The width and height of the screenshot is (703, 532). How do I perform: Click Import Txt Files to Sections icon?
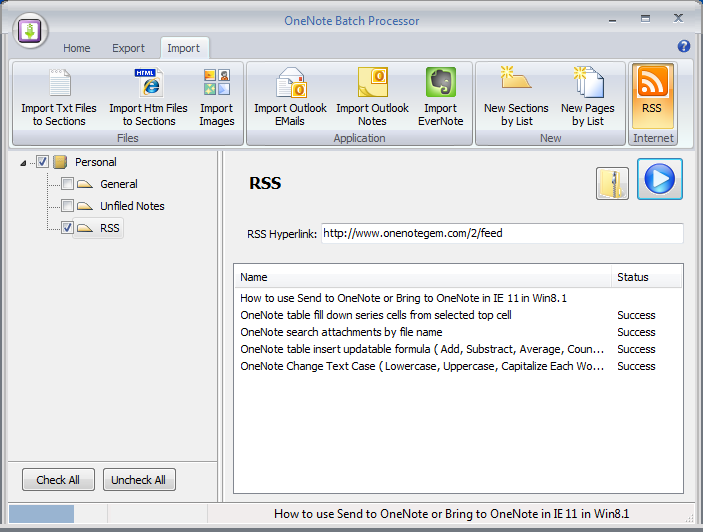point(59,97)
